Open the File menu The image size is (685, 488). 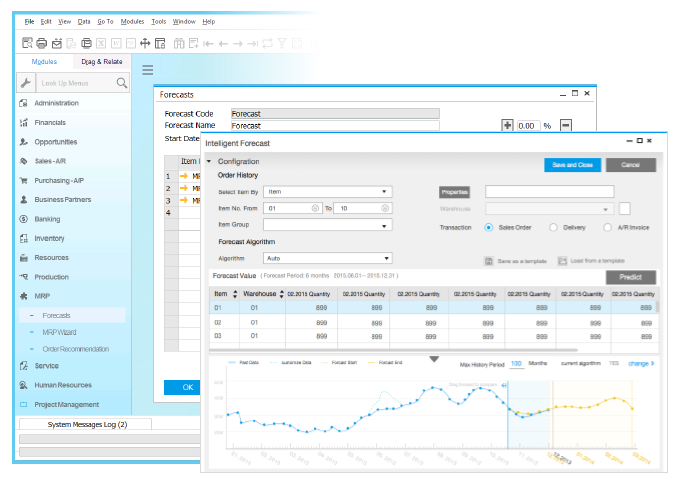[29, 21]
